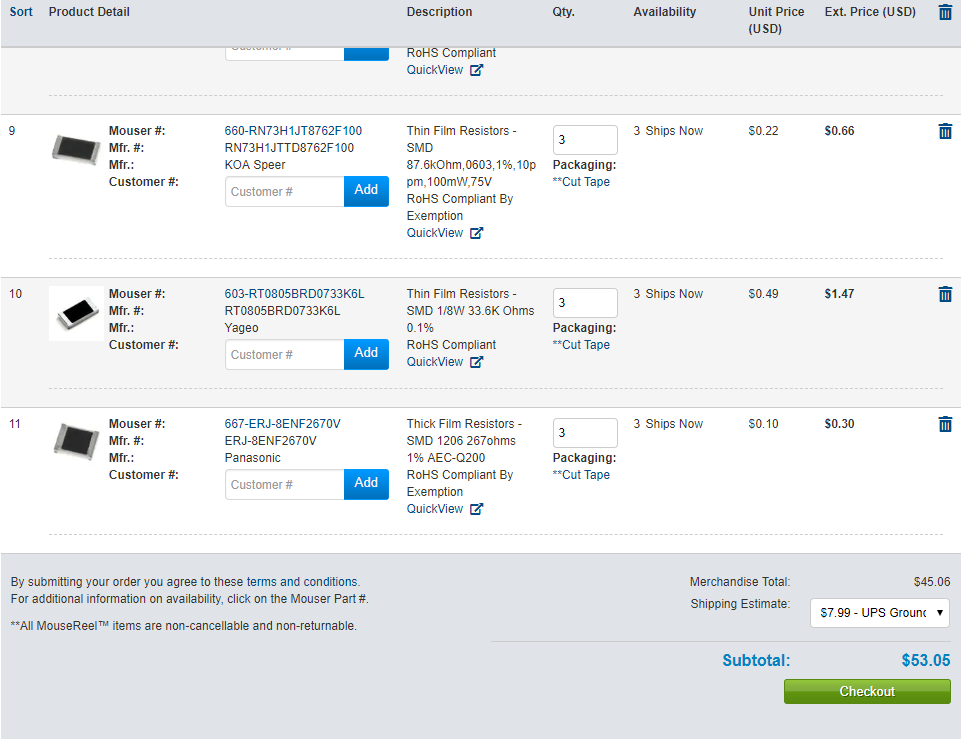Click unit price $0.22 for item 9
This screenshot has height=742, width=961.
pos(763,131)
